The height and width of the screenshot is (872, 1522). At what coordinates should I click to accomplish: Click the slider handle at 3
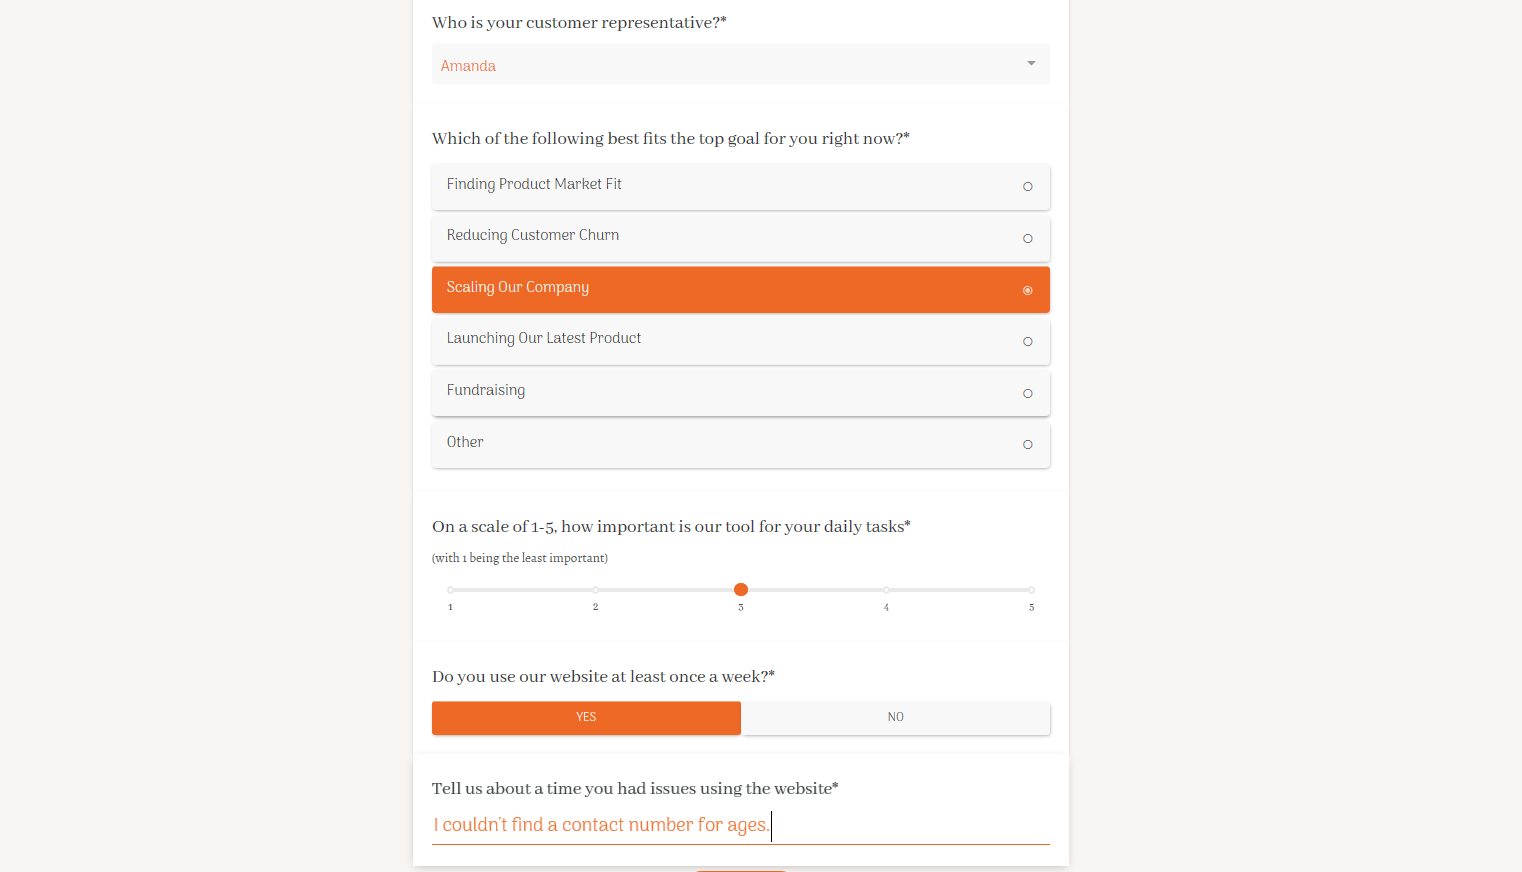[x=741, y=590]
